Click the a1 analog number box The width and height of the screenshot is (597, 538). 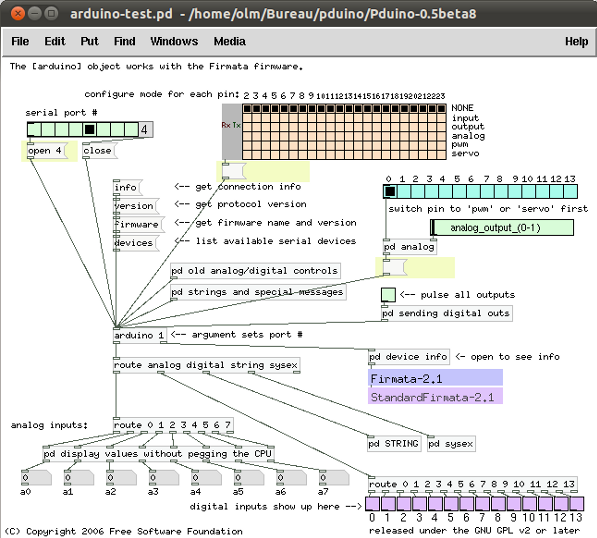tap(79, 477)
